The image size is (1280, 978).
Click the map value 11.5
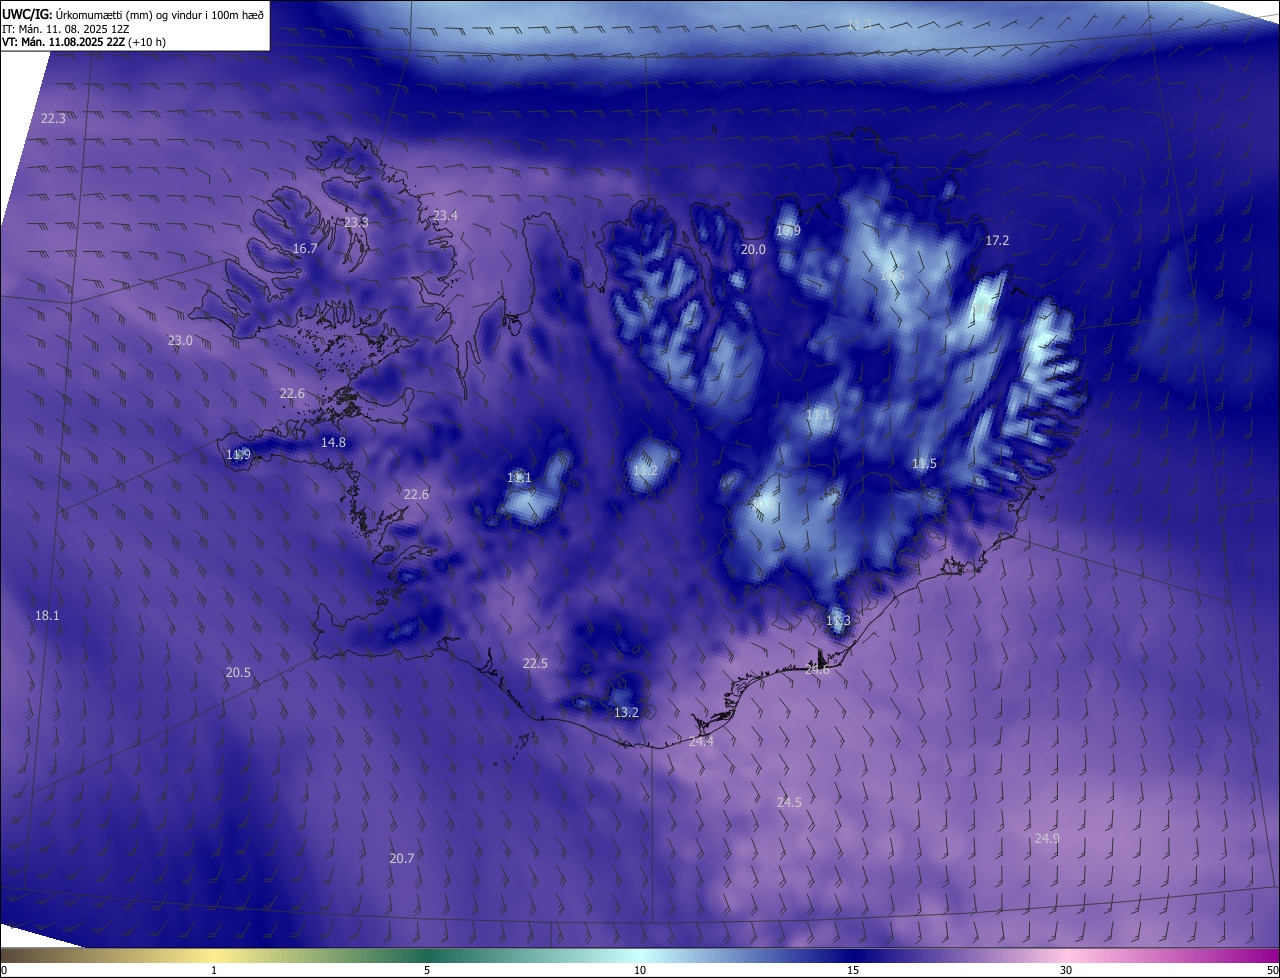(924, 463)
